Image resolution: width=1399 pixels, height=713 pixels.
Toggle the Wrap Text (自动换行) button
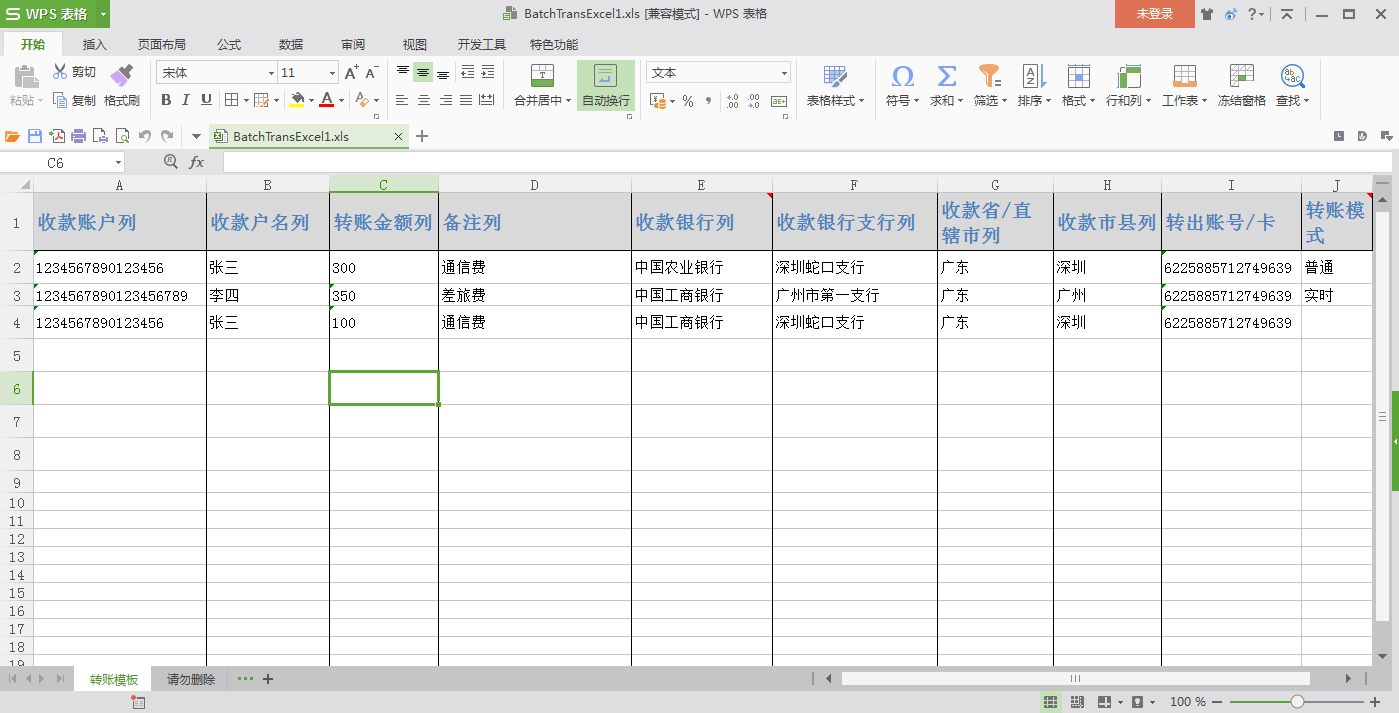[605, 85]
